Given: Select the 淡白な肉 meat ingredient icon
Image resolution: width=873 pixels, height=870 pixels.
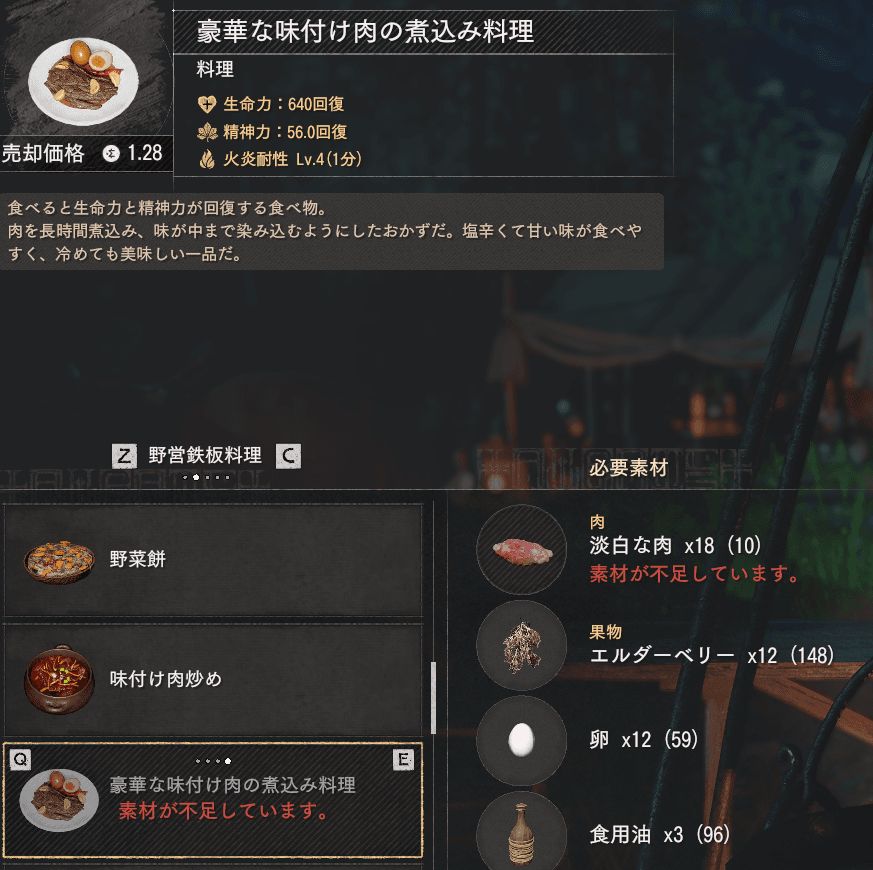Looking at the screenshot, I should (522, 549).
